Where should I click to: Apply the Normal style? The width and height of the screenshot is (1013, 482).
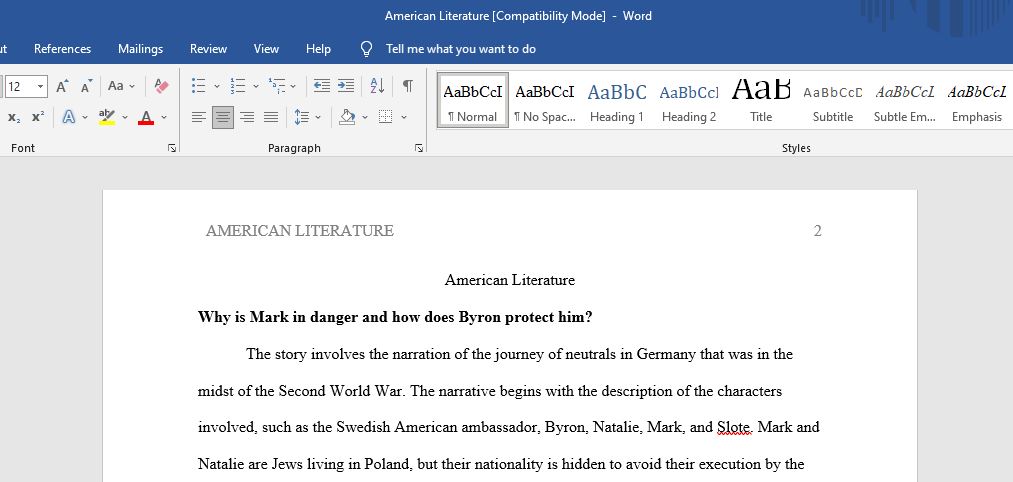coord(473,100)
